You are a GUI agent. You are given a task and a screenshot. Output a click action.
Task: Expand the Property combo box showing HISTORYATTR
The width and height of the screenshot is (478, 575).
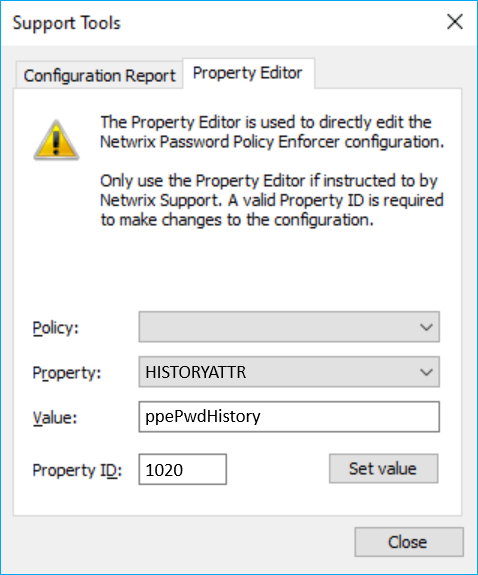289,372
